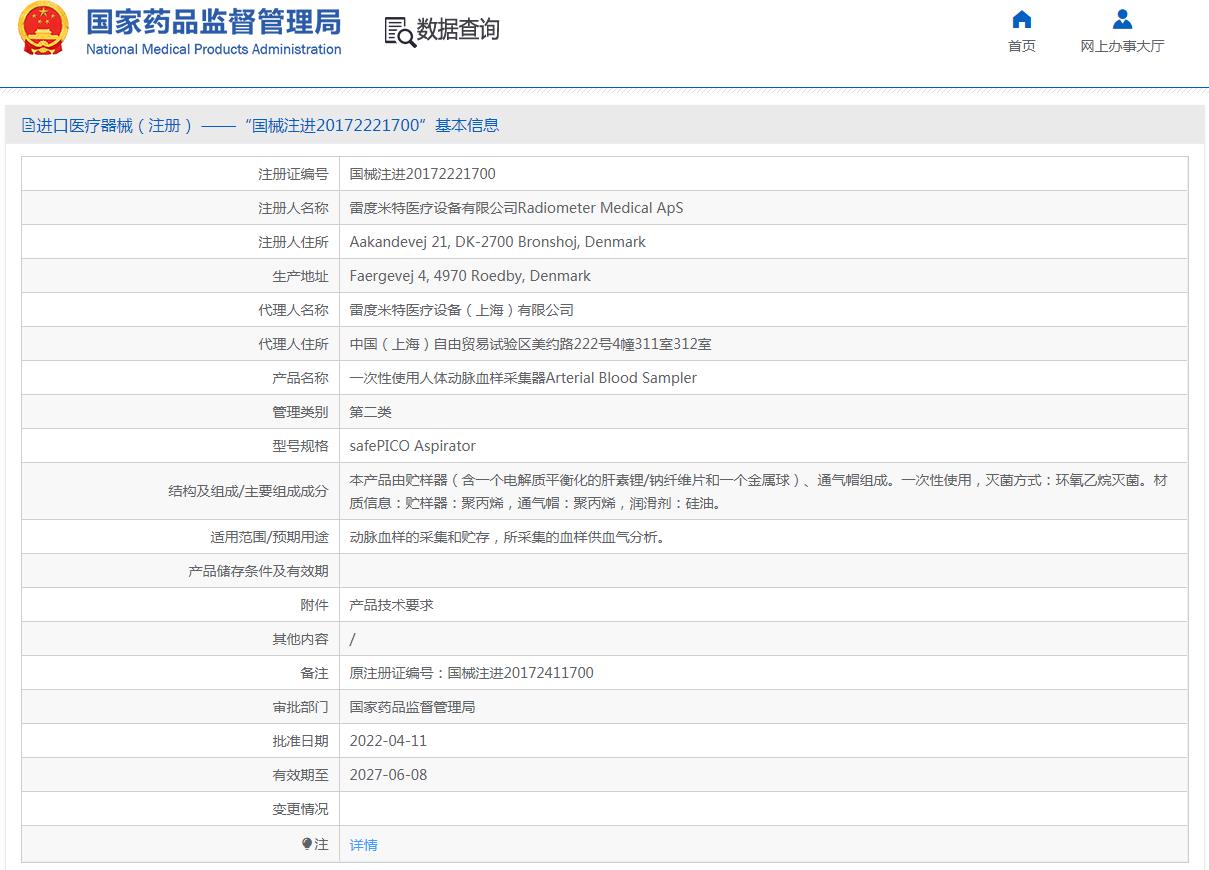This screenshot has height=870, width=1209.
Task: Select approval date 2022-04-11
Action: point(388,741)
